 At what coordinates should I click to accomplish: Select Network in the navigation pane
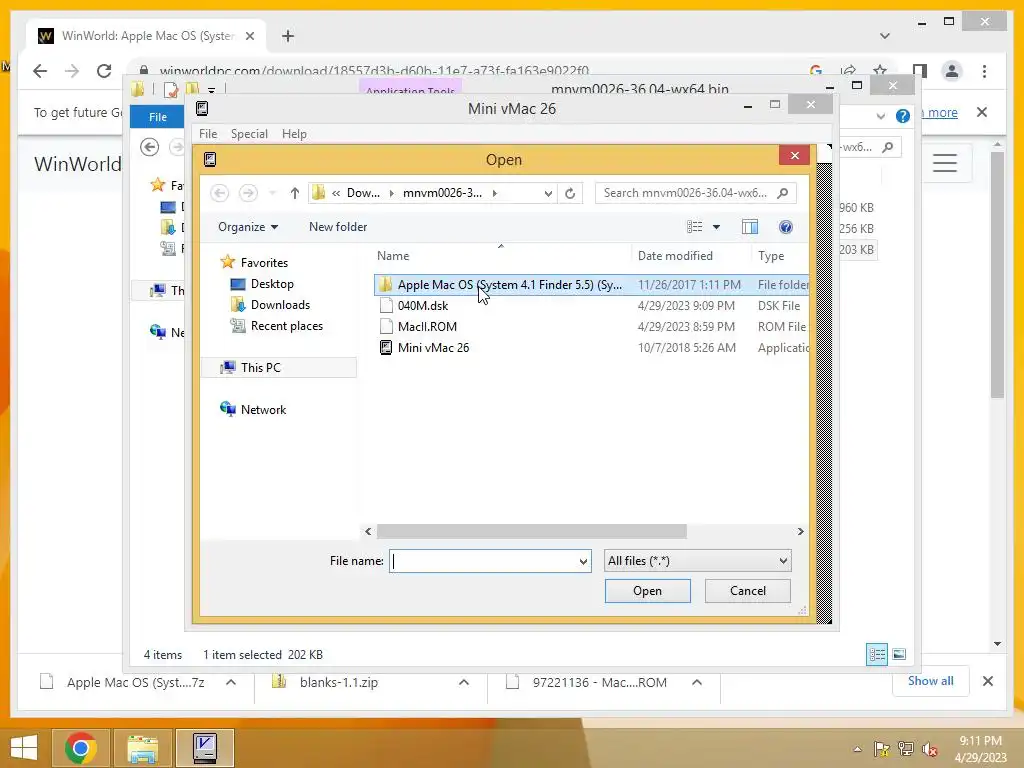pyautogui.click(x=263, y=409)
